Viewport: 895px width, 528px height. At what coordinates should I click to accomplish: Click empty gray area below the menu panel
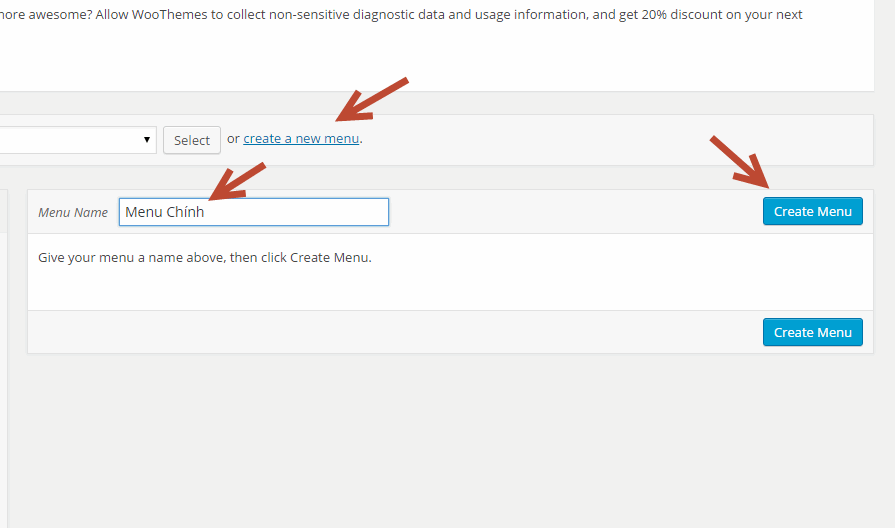(x=450, y=440)
